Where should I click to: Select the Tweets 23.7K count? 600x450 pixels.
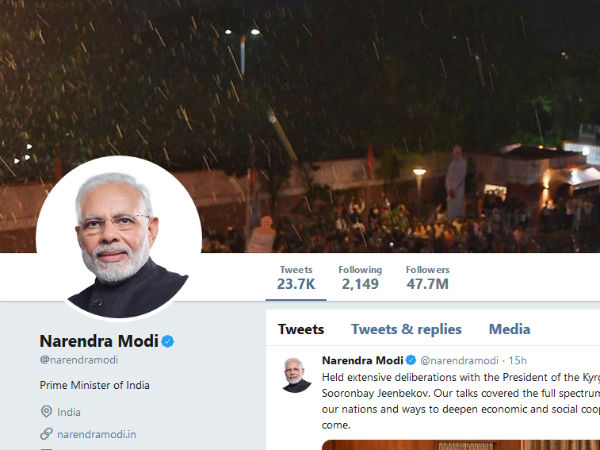coord(296,278)
